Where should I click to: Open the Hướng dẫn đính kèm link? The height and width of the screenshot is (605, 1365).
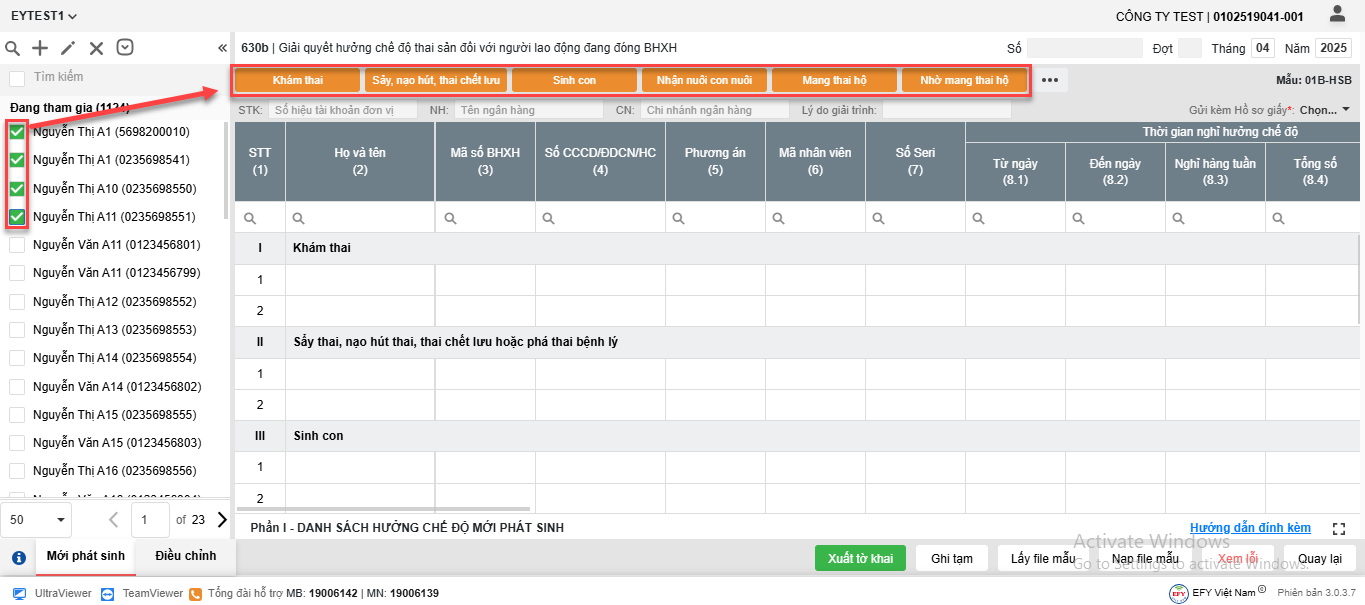click(1250, 528)
